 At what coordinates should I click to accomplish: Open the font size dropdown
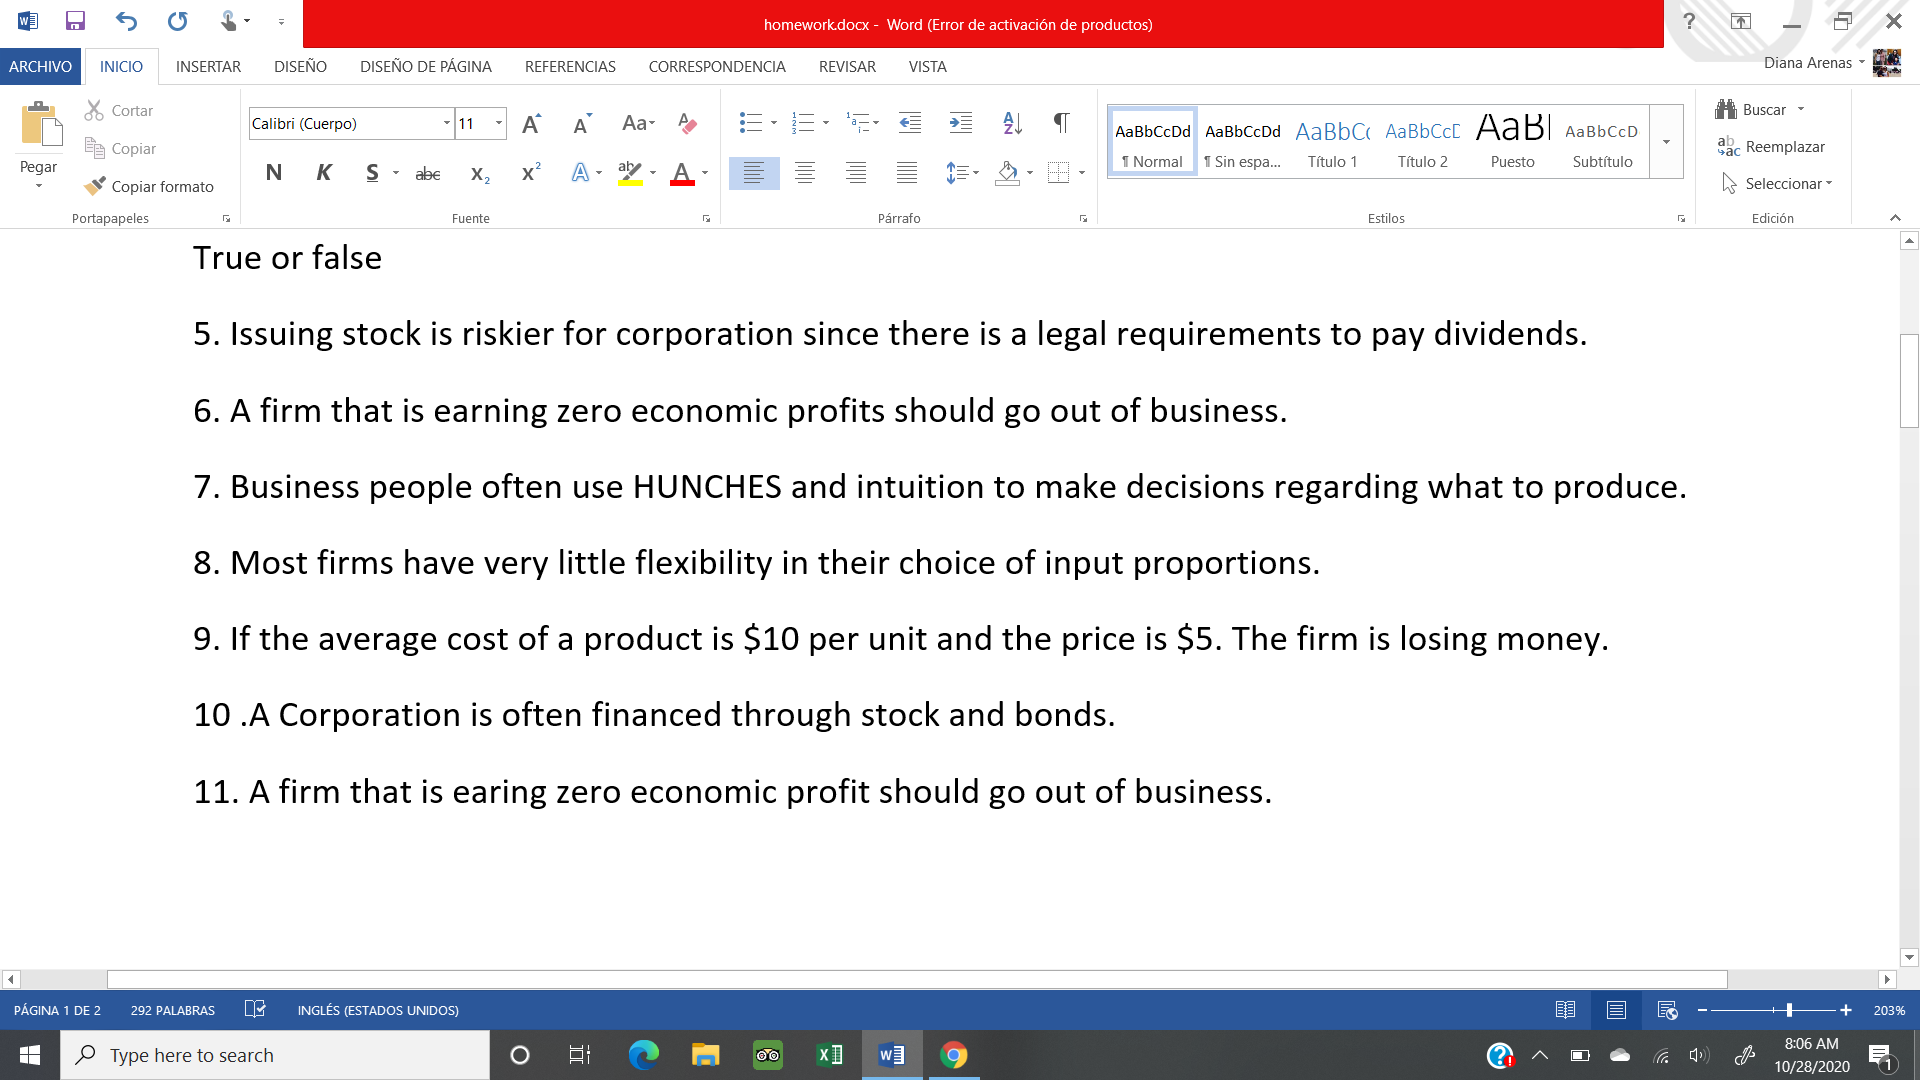click(498, 123)
